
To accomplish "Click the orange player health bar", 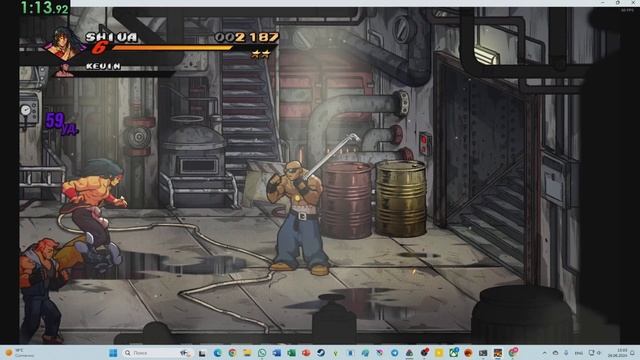I will point(171,48).
